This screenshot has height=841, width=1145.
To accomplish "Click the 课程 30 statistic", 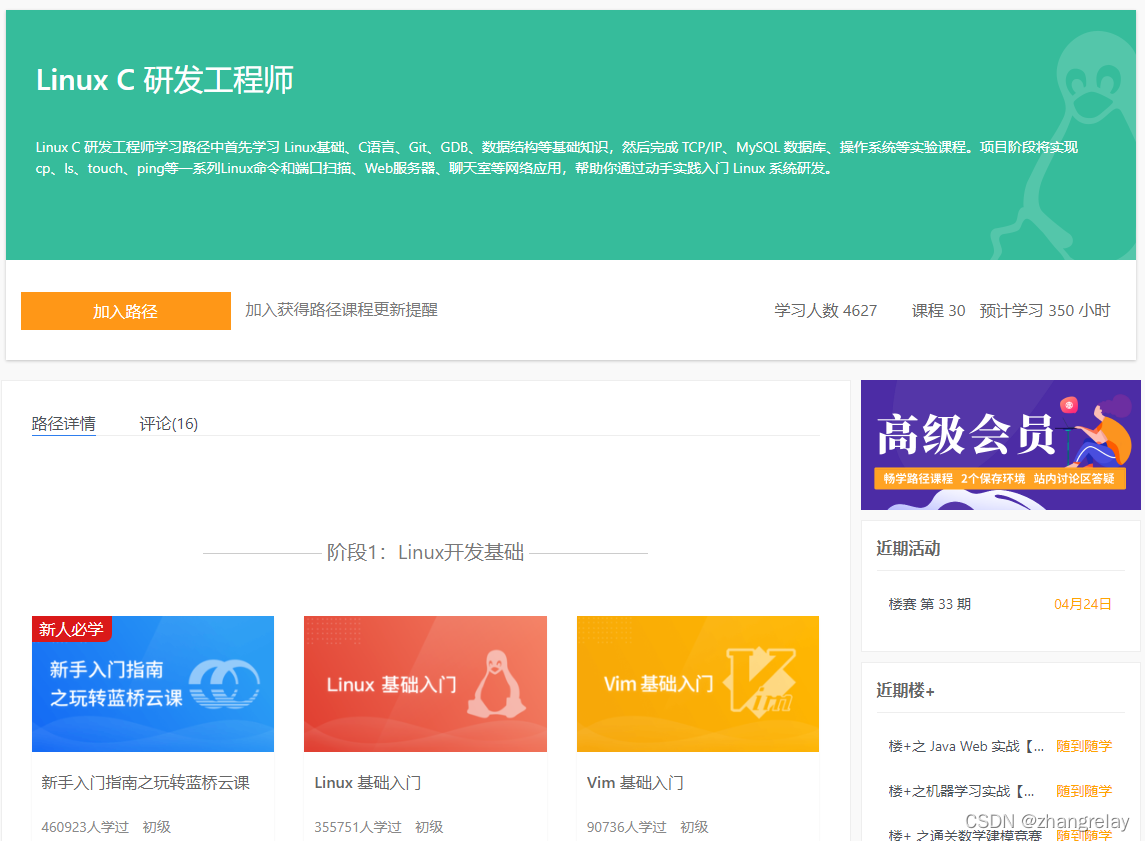I will click(x=938, y=310).
